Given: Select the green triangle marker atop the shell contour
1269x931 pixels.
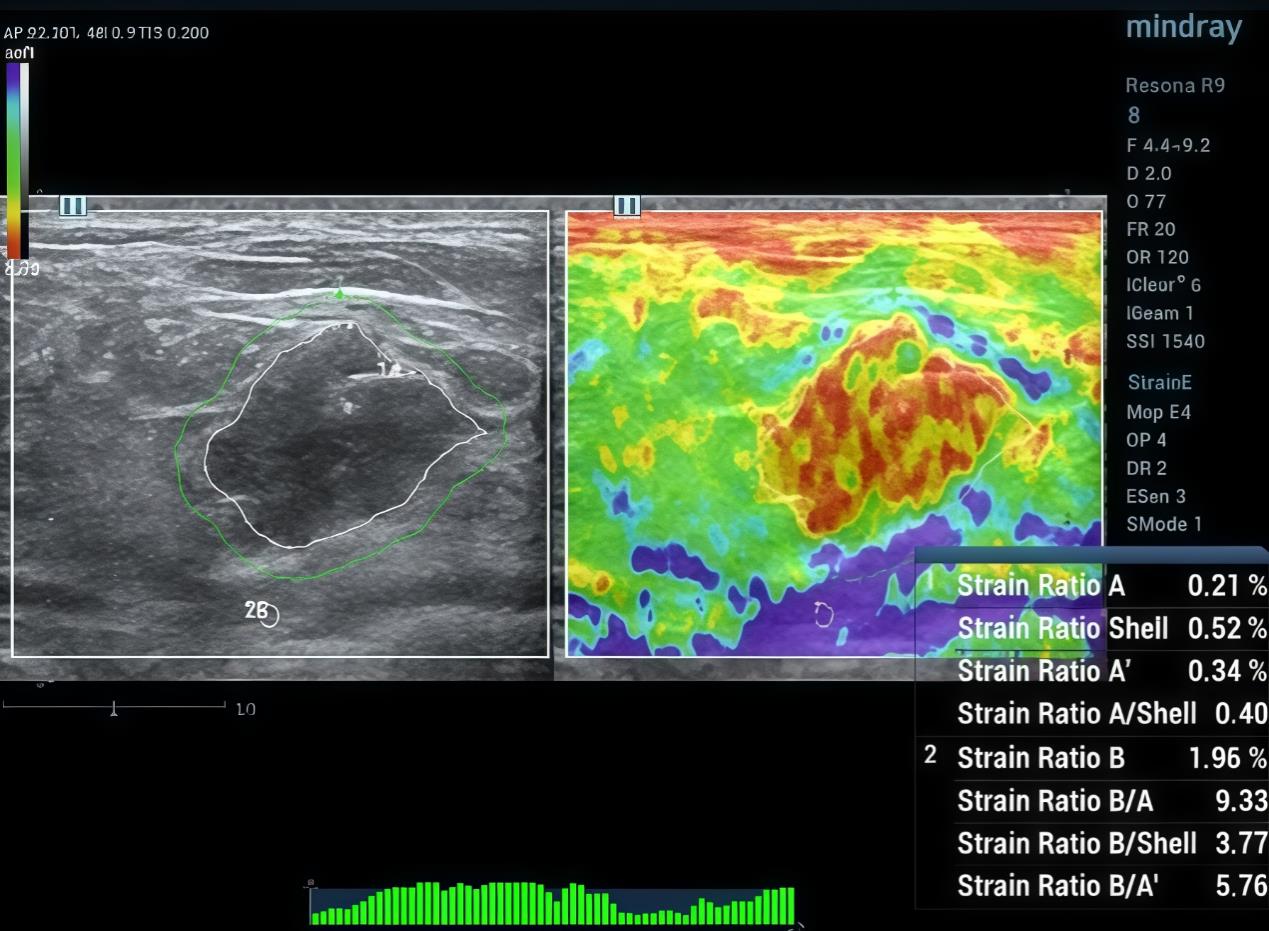Looking at the screenshot, I should click(339, 293).
